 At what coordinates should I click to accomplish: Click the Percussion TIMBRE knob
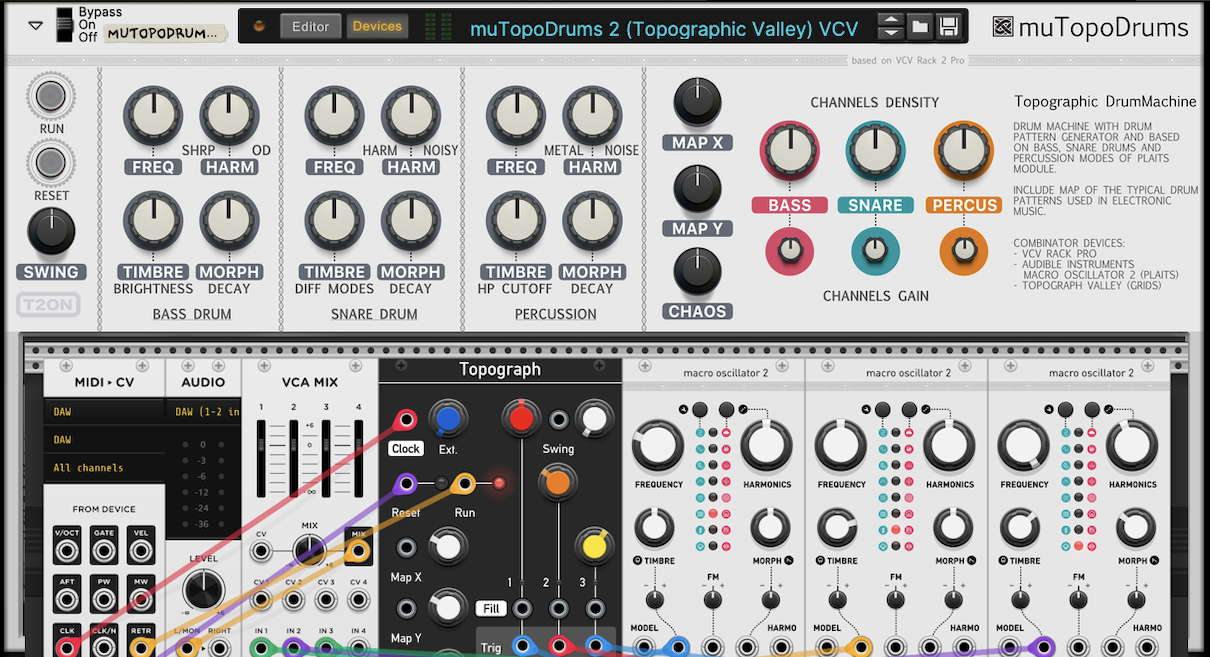click(x=516, y=222)
